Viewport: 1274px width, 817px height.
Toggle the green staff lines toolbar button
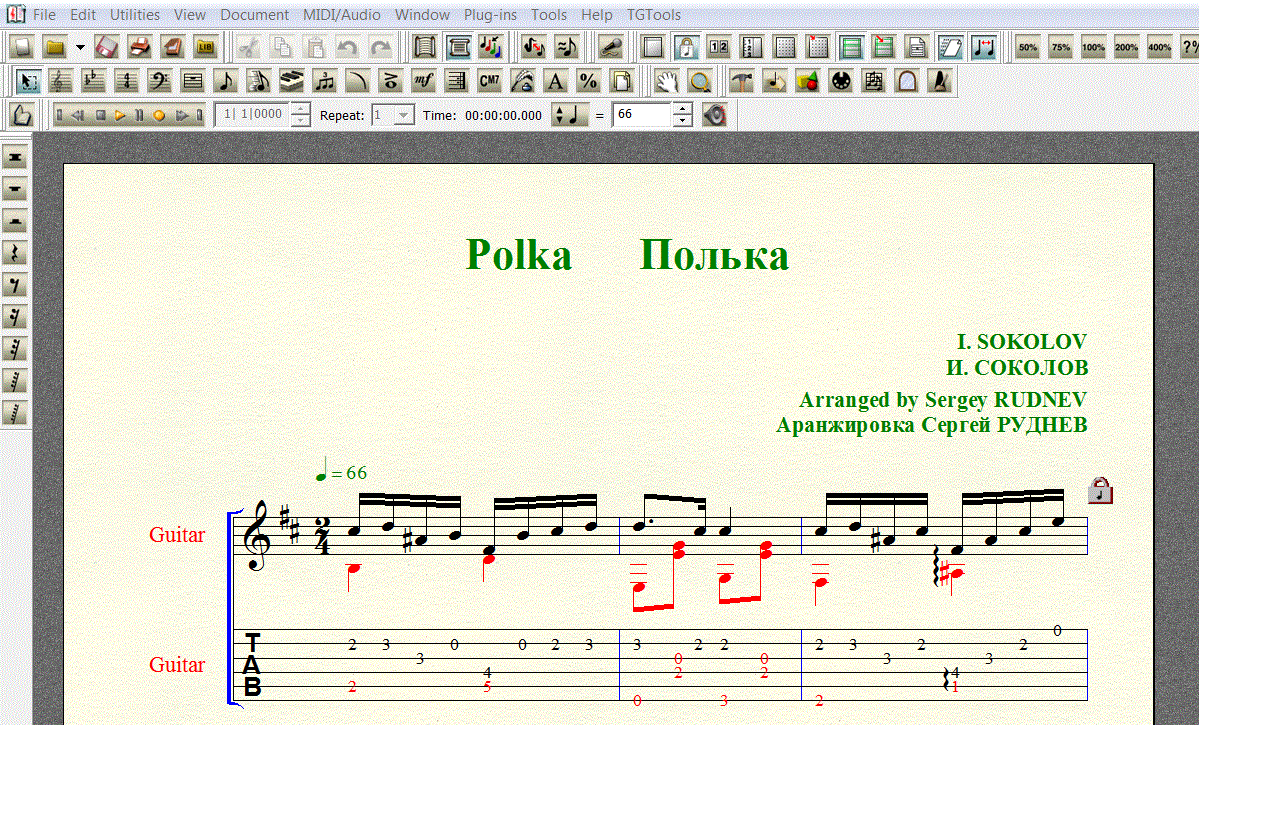(851, 47)
